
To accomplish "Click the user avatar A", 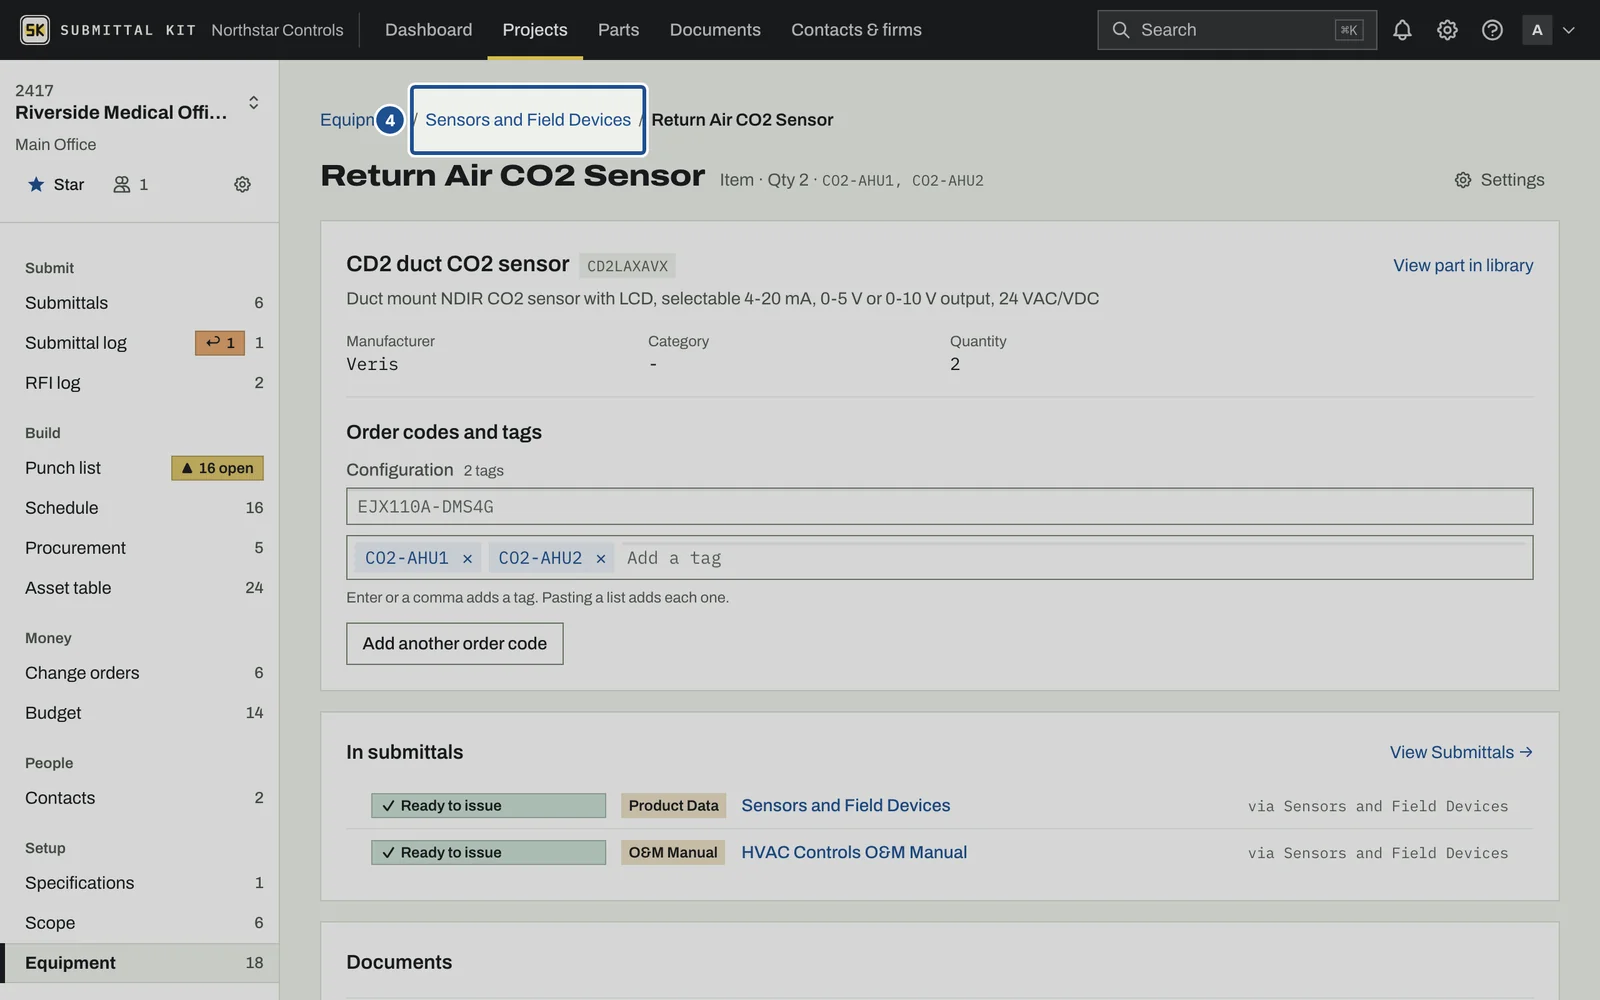I will [x=1537, y=30].
